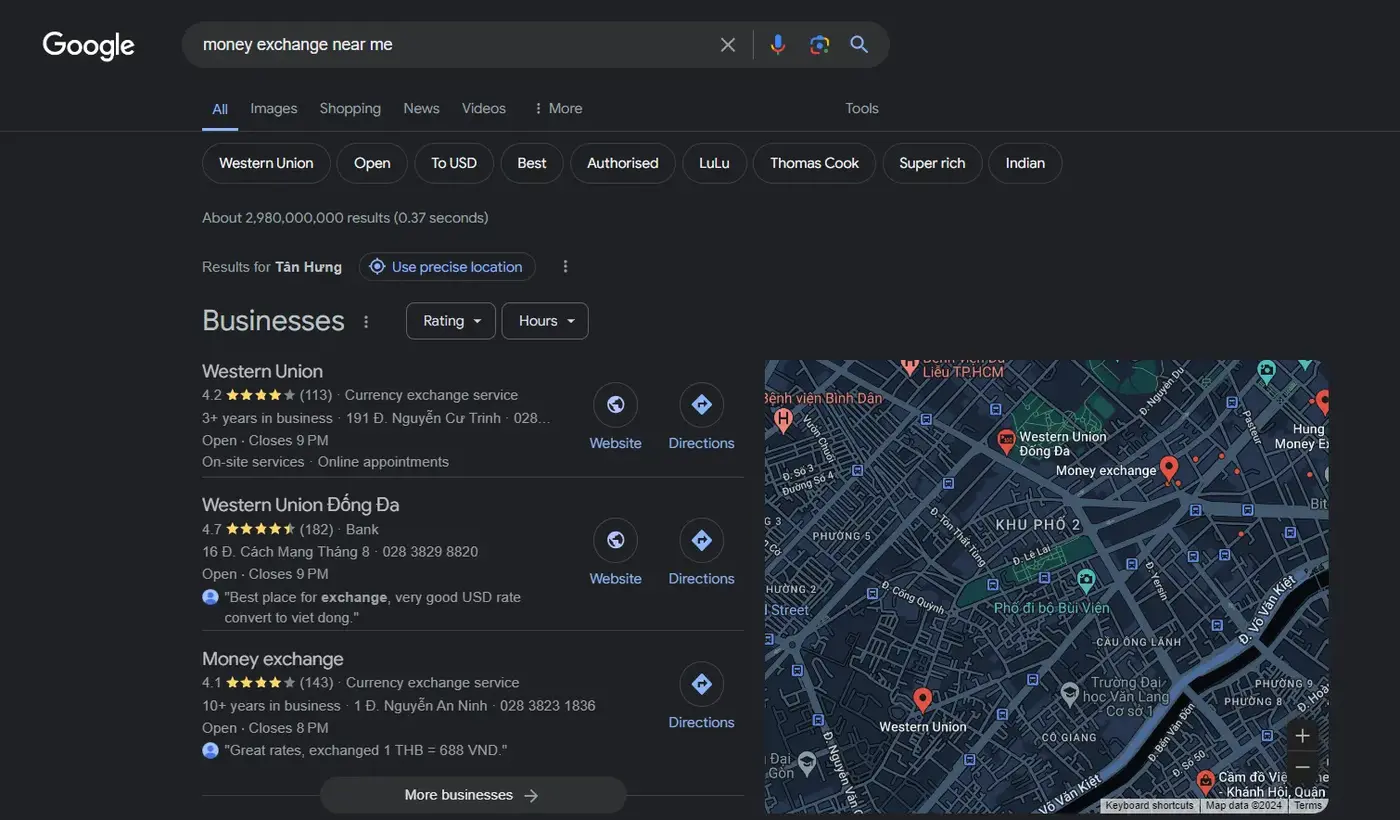This screenshot has width=1400, height=820.
Task: Select the 'To USD' suggestion chip
Action: click(454, 163)
